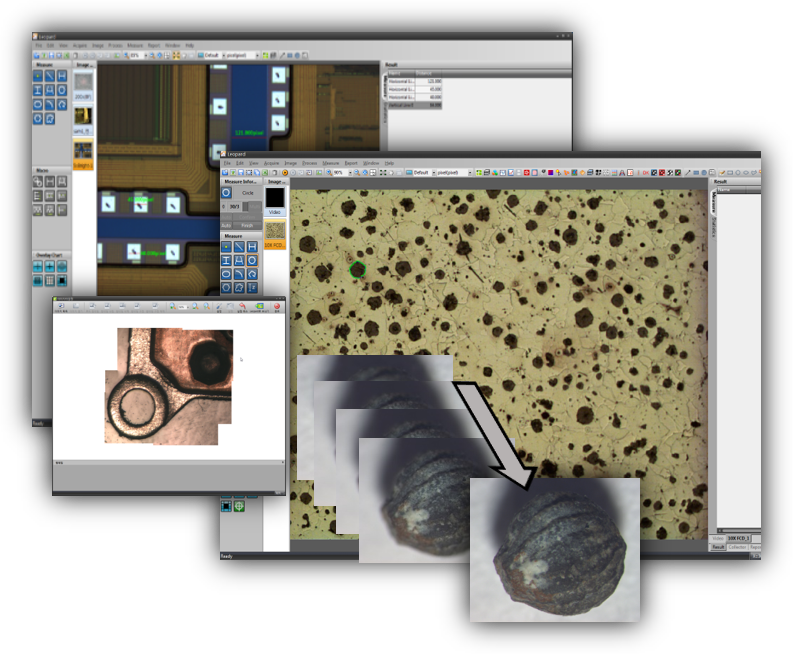
Task: Open the File menu in front Leopard window
Action: coord(227,163)
